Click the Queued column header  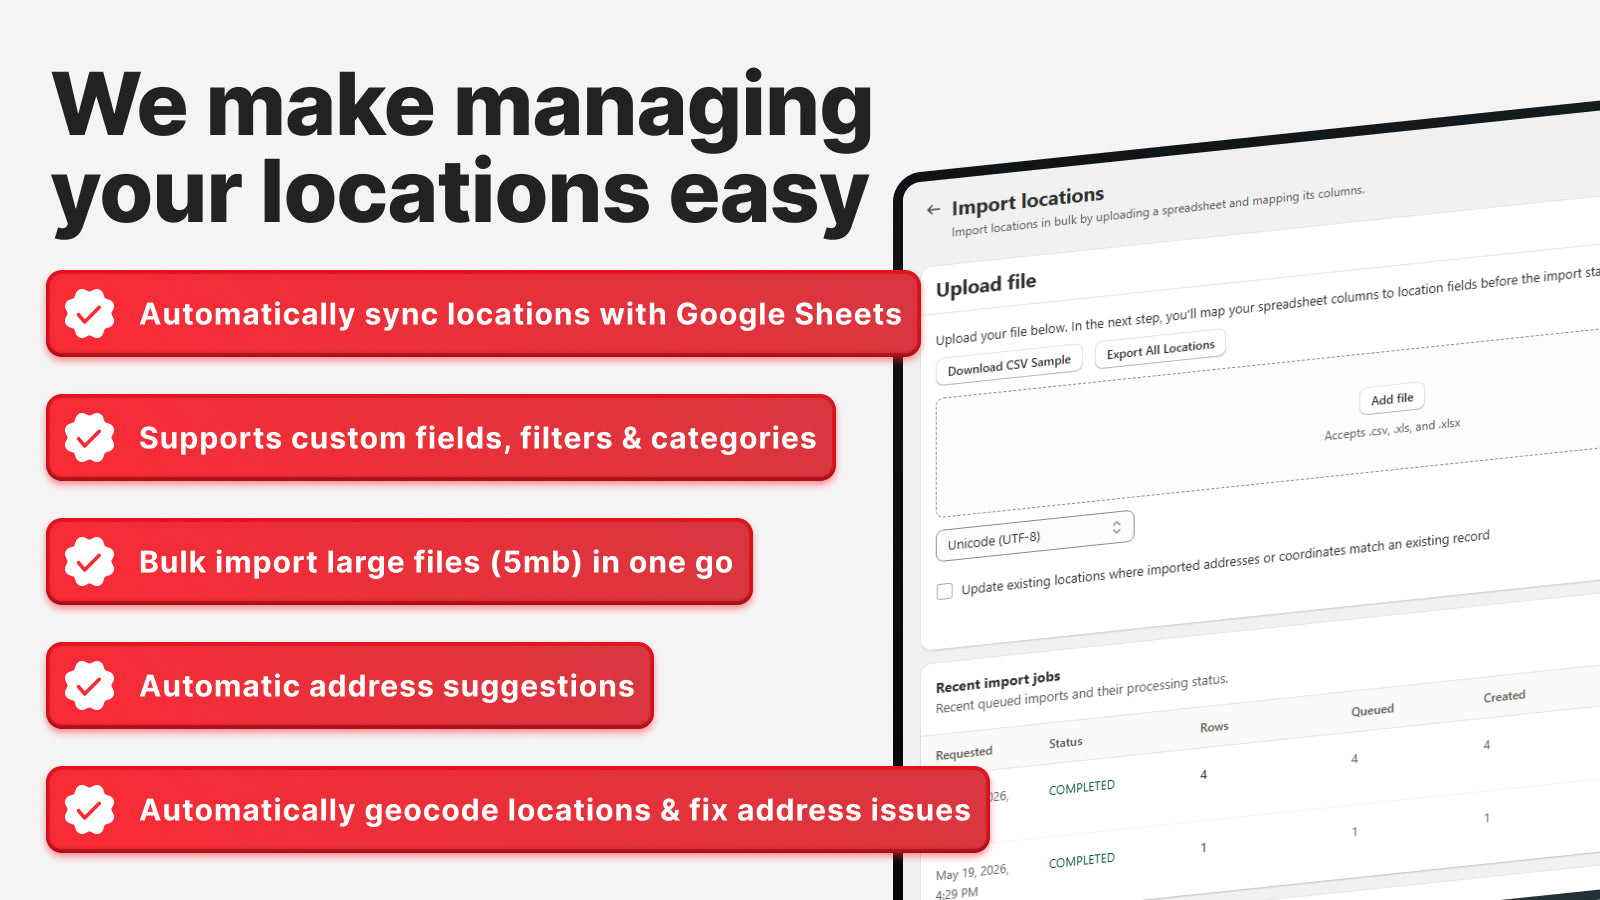(x=1372, y=710)
